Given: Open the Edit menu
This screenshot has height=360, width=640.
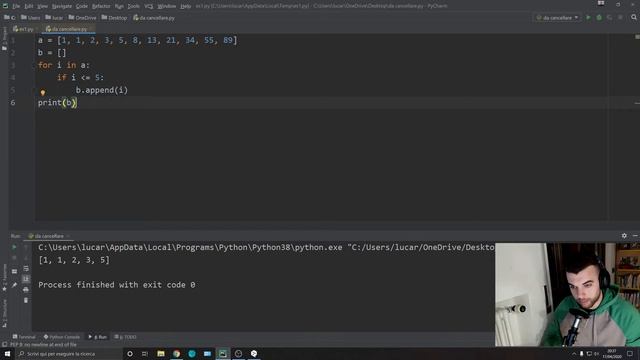Looking at the screenshot, I should point(29,6).
